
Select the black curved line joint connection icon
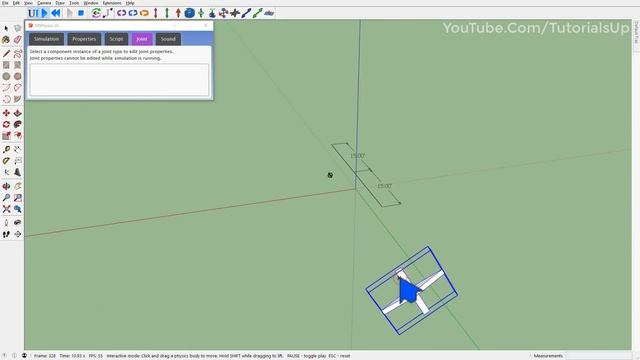108,13
